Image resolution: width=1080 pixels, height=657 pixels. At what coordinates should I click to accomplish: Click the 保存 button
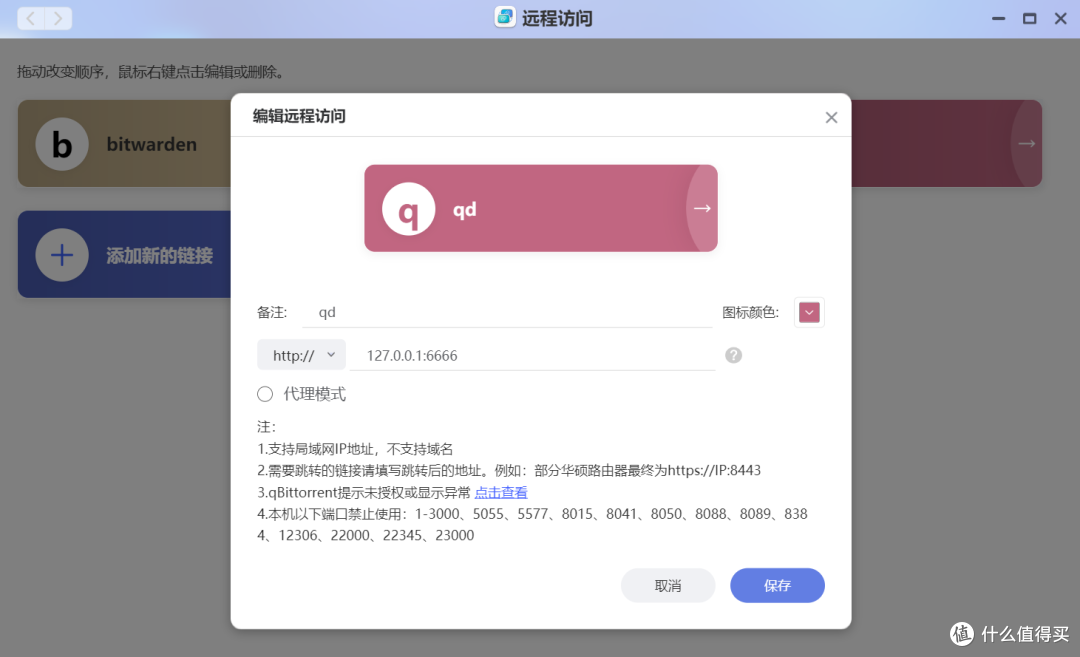coord(777,585)
